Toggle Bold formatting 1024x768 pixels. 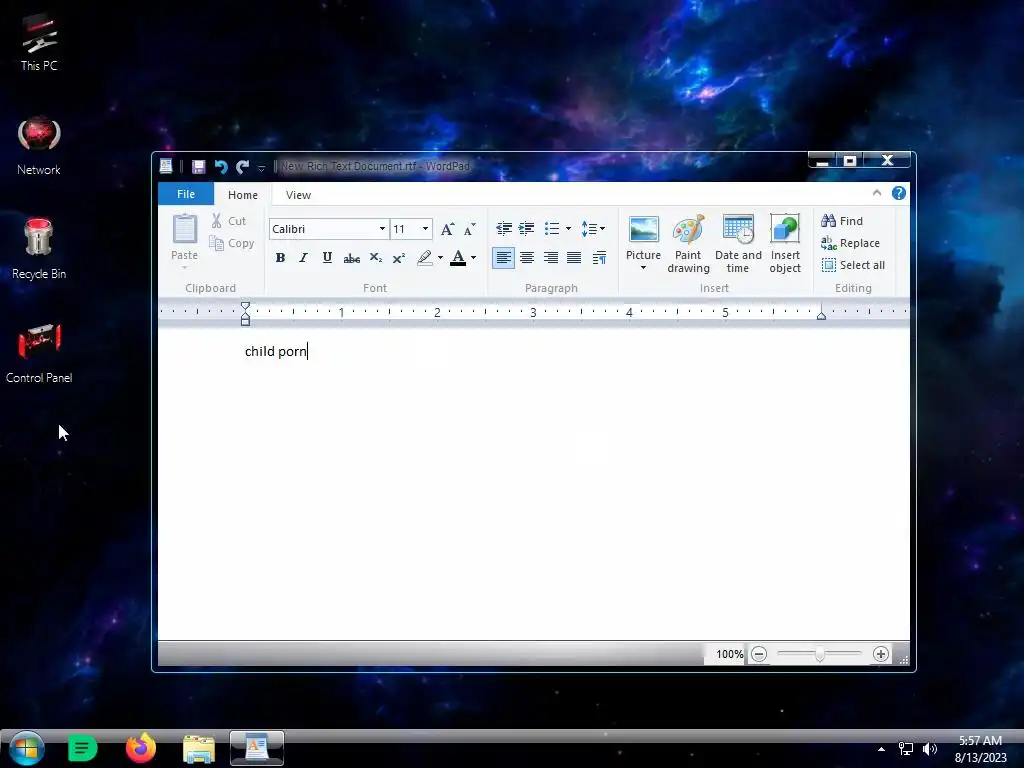point(280,258)
